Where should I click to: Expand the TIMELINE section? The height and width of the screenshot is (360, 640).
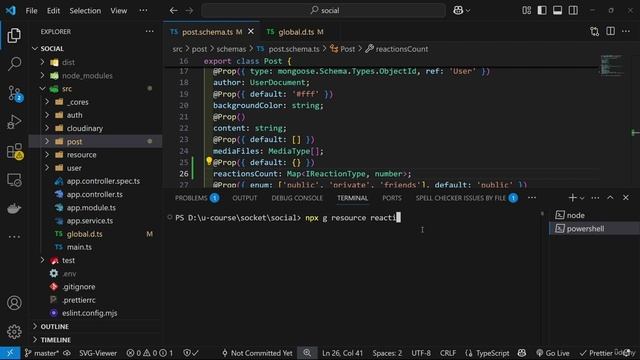56,340
